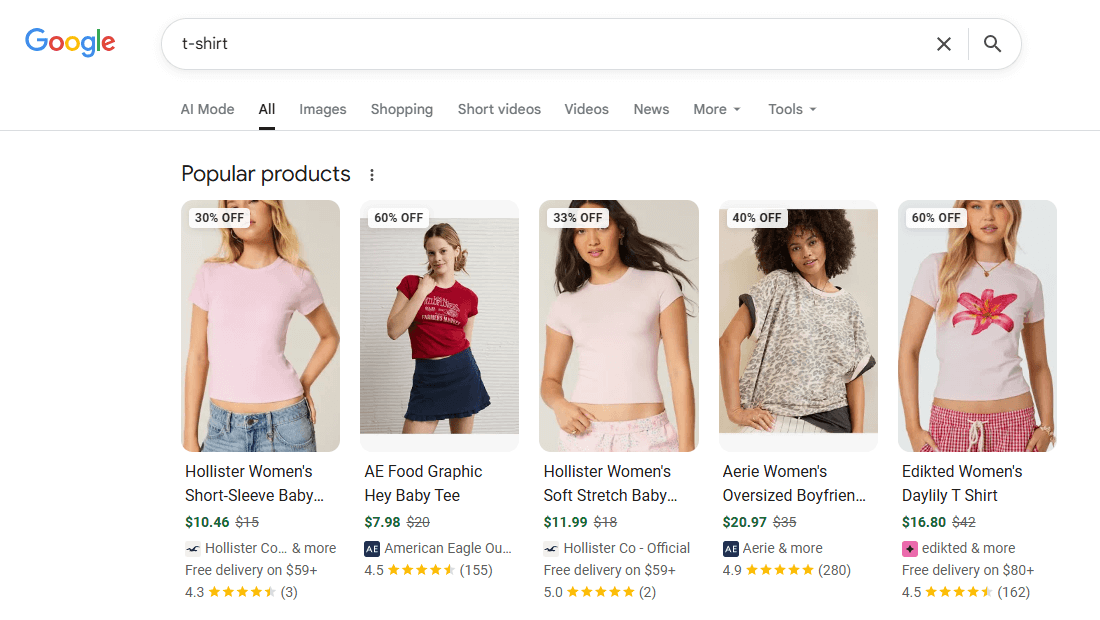Open the News tab
1100x620 pixels.
pos(651,109)
